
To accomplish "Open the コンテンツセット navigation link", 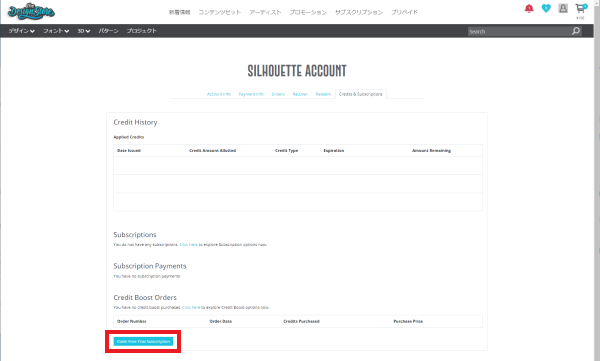I will coord(220,12).
